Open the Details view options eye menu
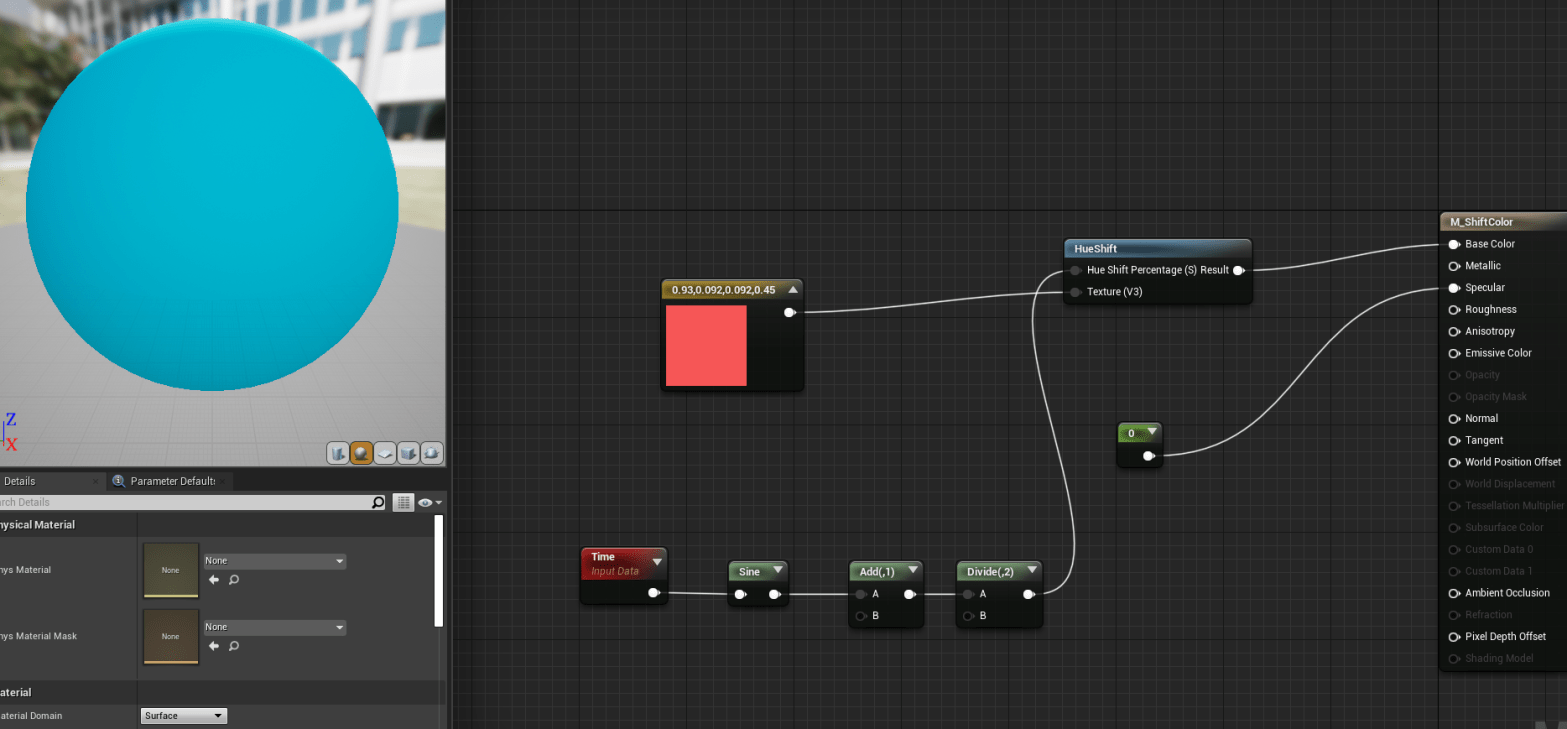1567x729 pixels. click(430, 502)
